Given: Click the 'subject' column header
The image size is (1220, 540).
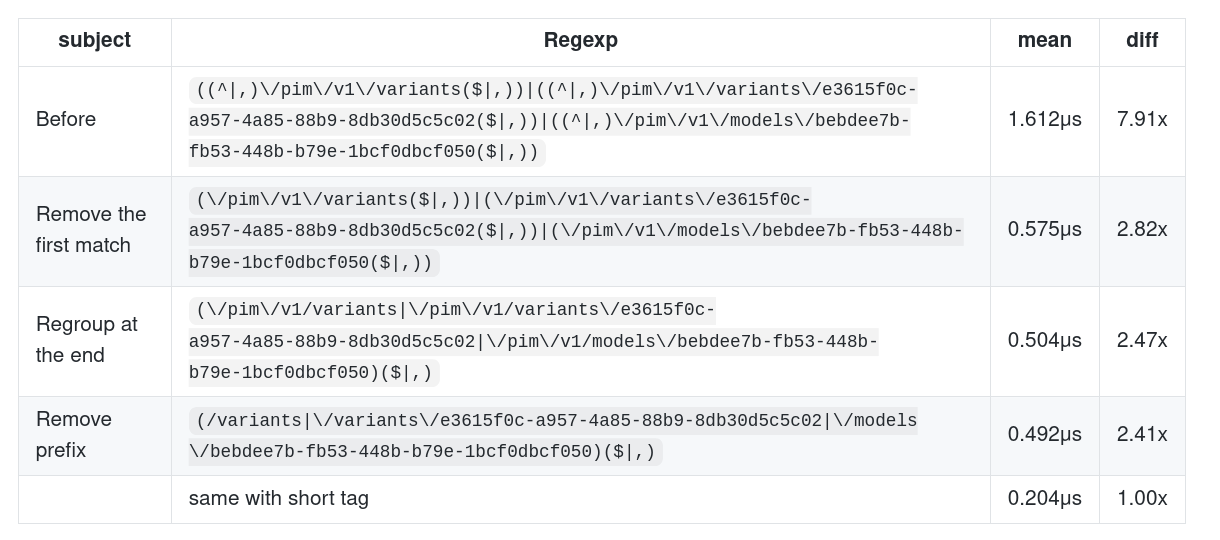Looking at the screenshot, I should coord(95,41).
